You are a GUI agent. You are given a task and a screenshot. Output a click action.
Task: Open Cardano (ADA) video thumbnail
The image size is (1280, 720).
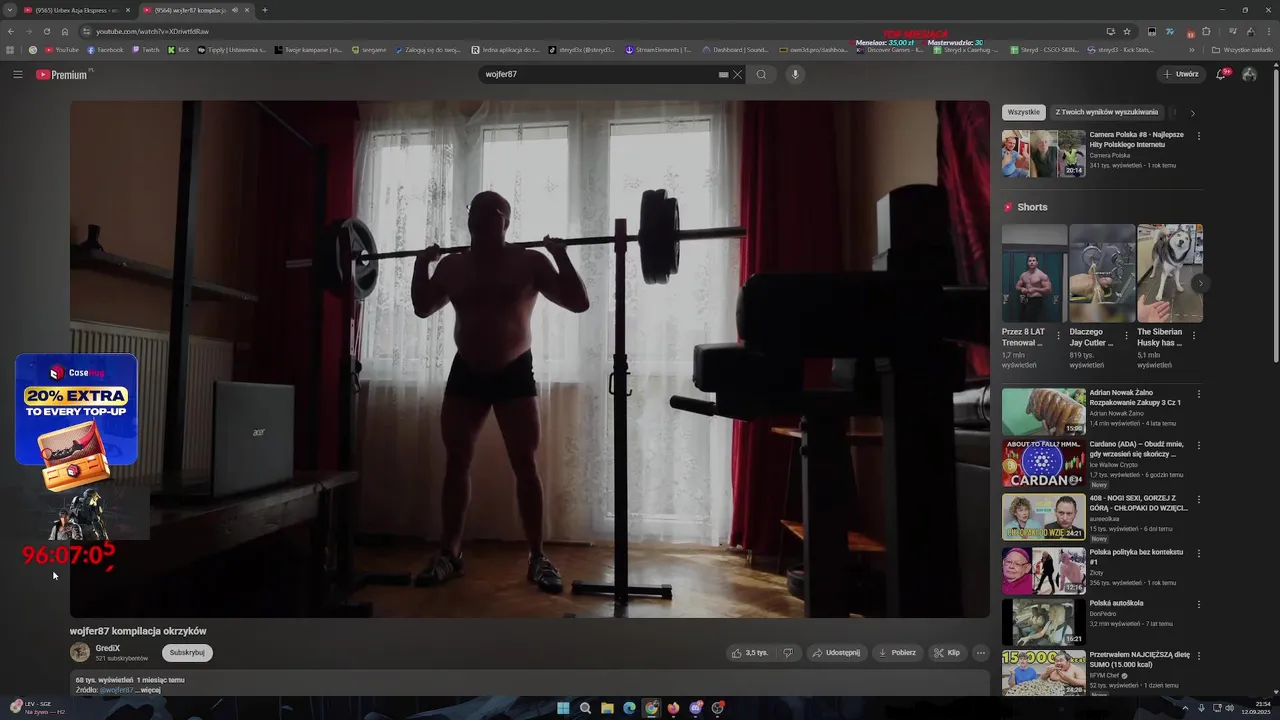click(1043, 463)
